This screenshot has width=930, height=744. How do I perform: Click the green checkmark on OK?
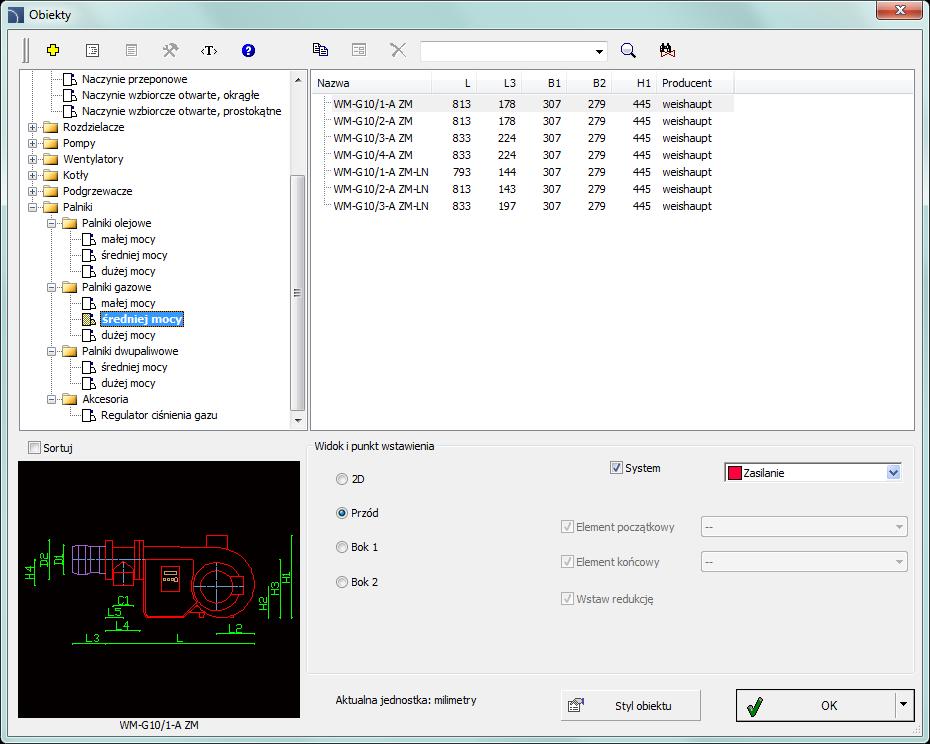click(x=754, y=706)
